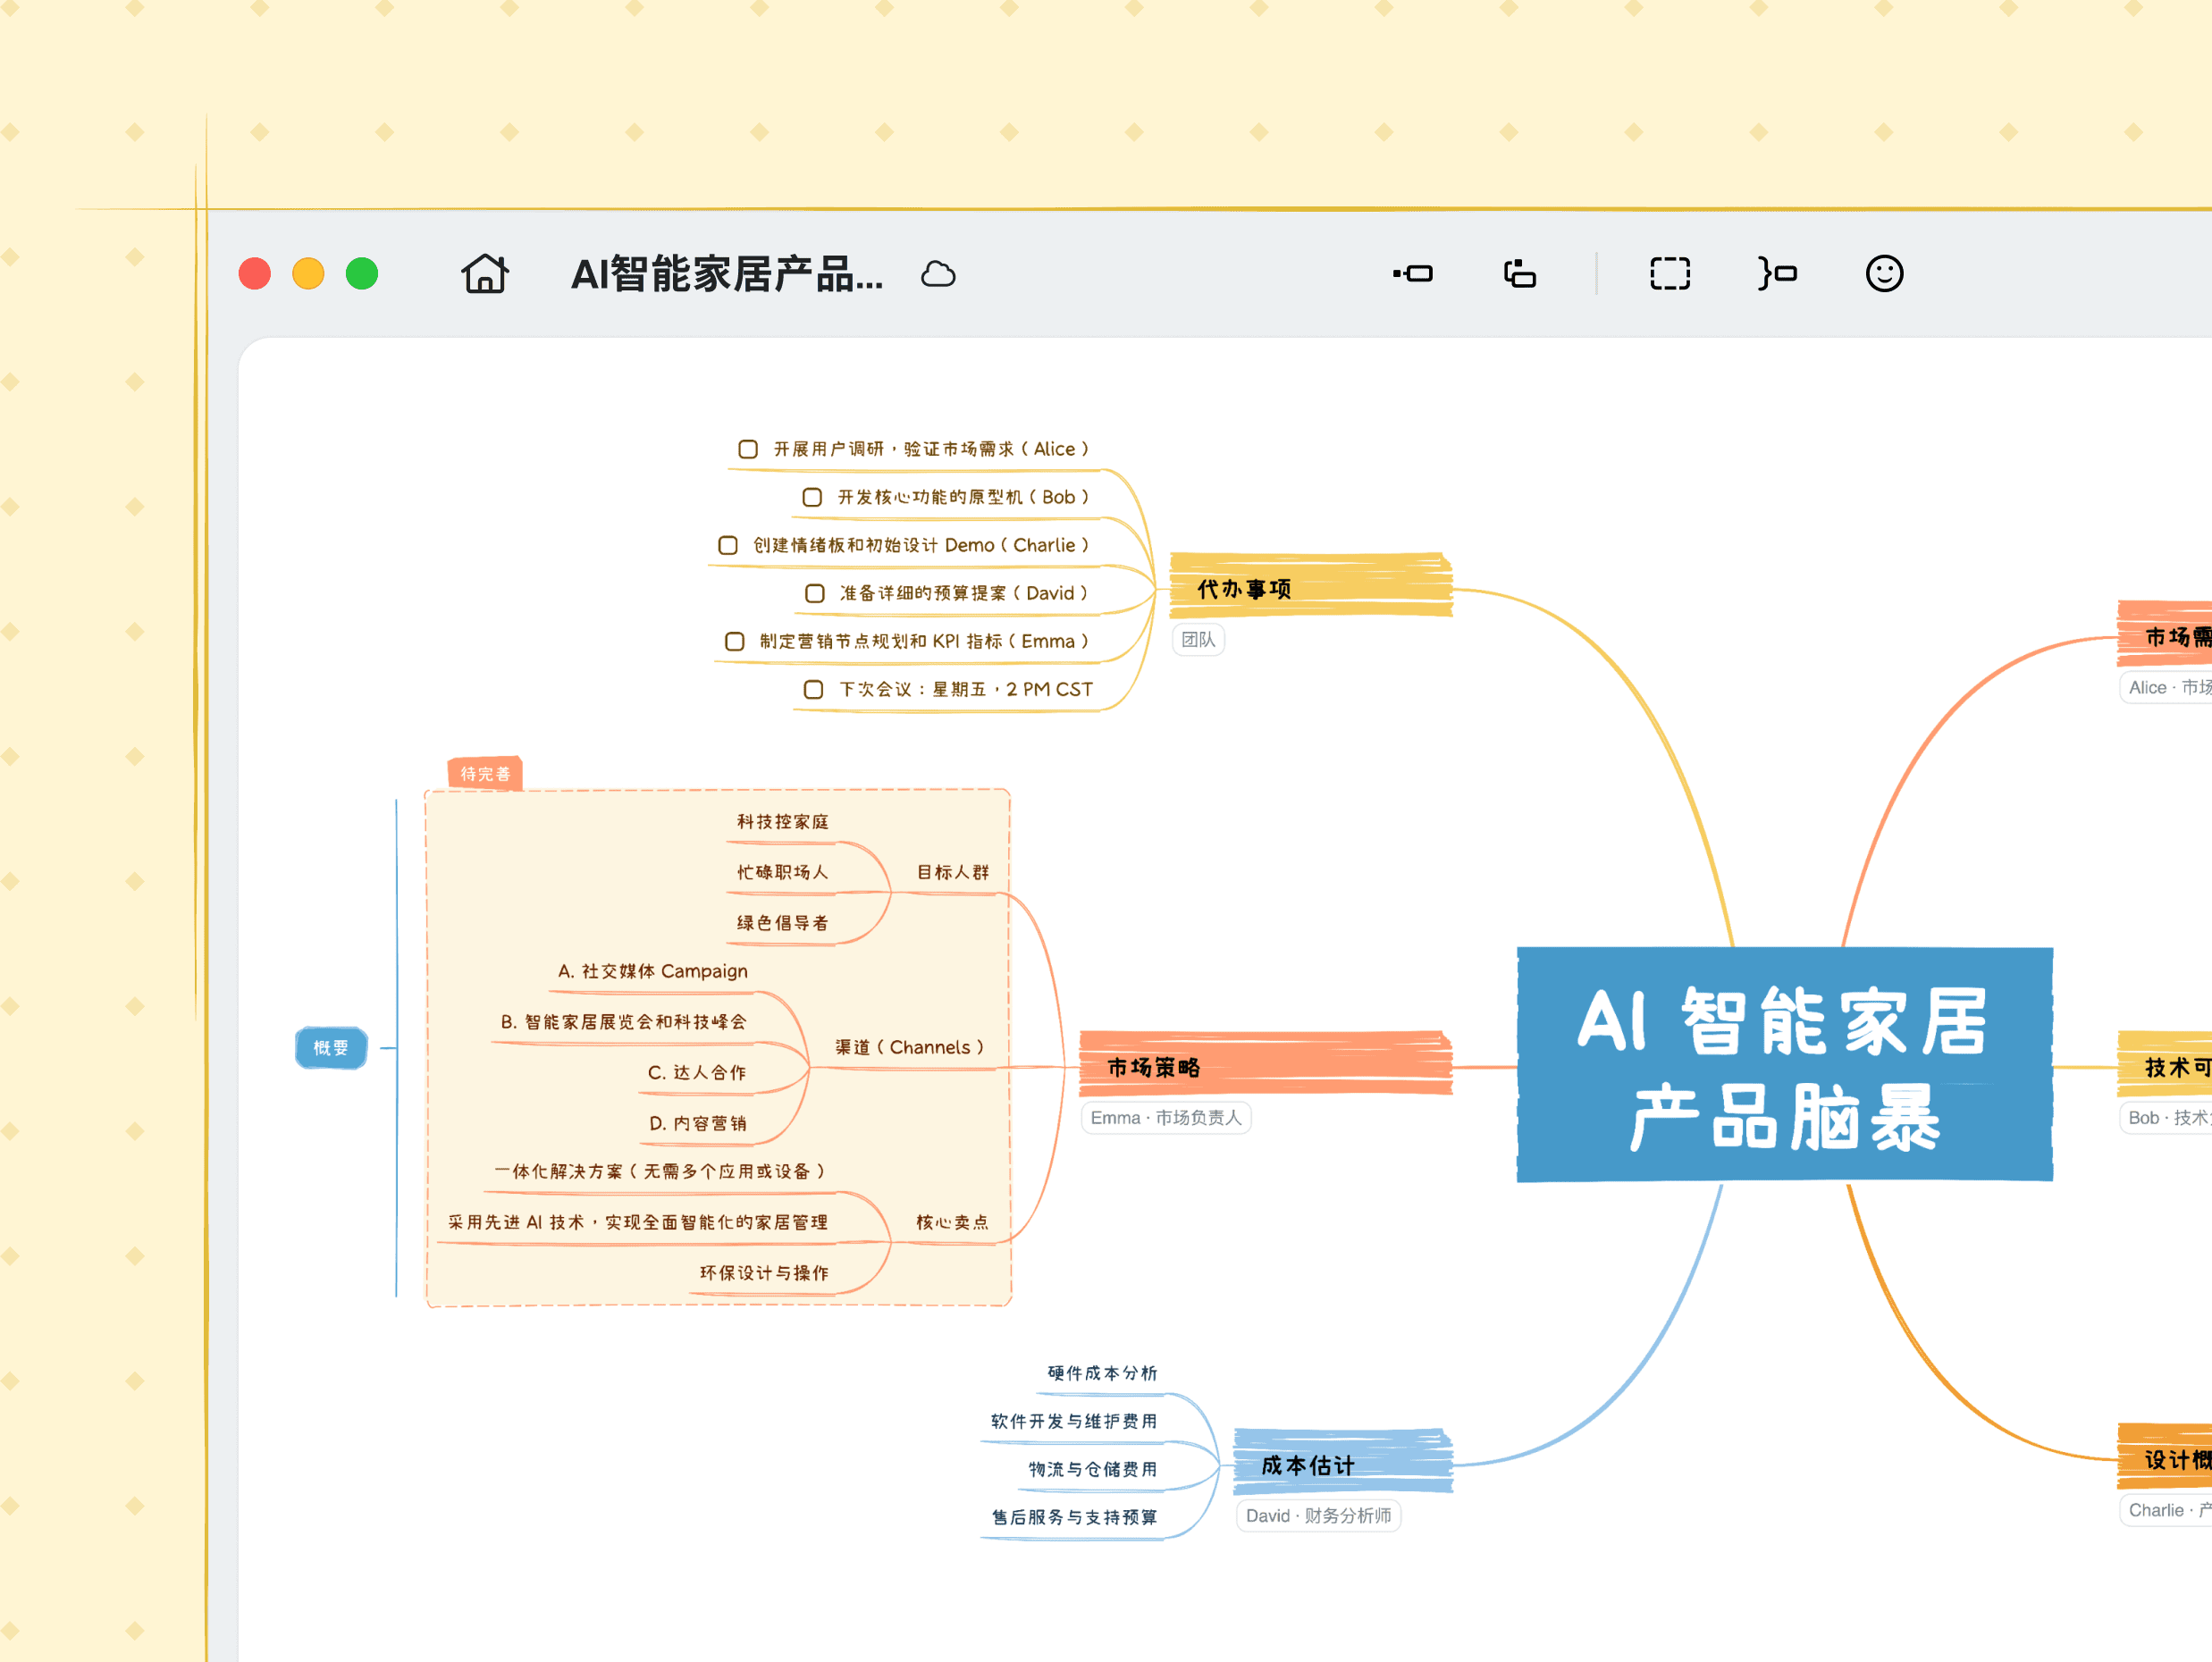Click the 待完善 boundary label tag
Viewport: 2212px width, 1662px height.
(485, 773)
